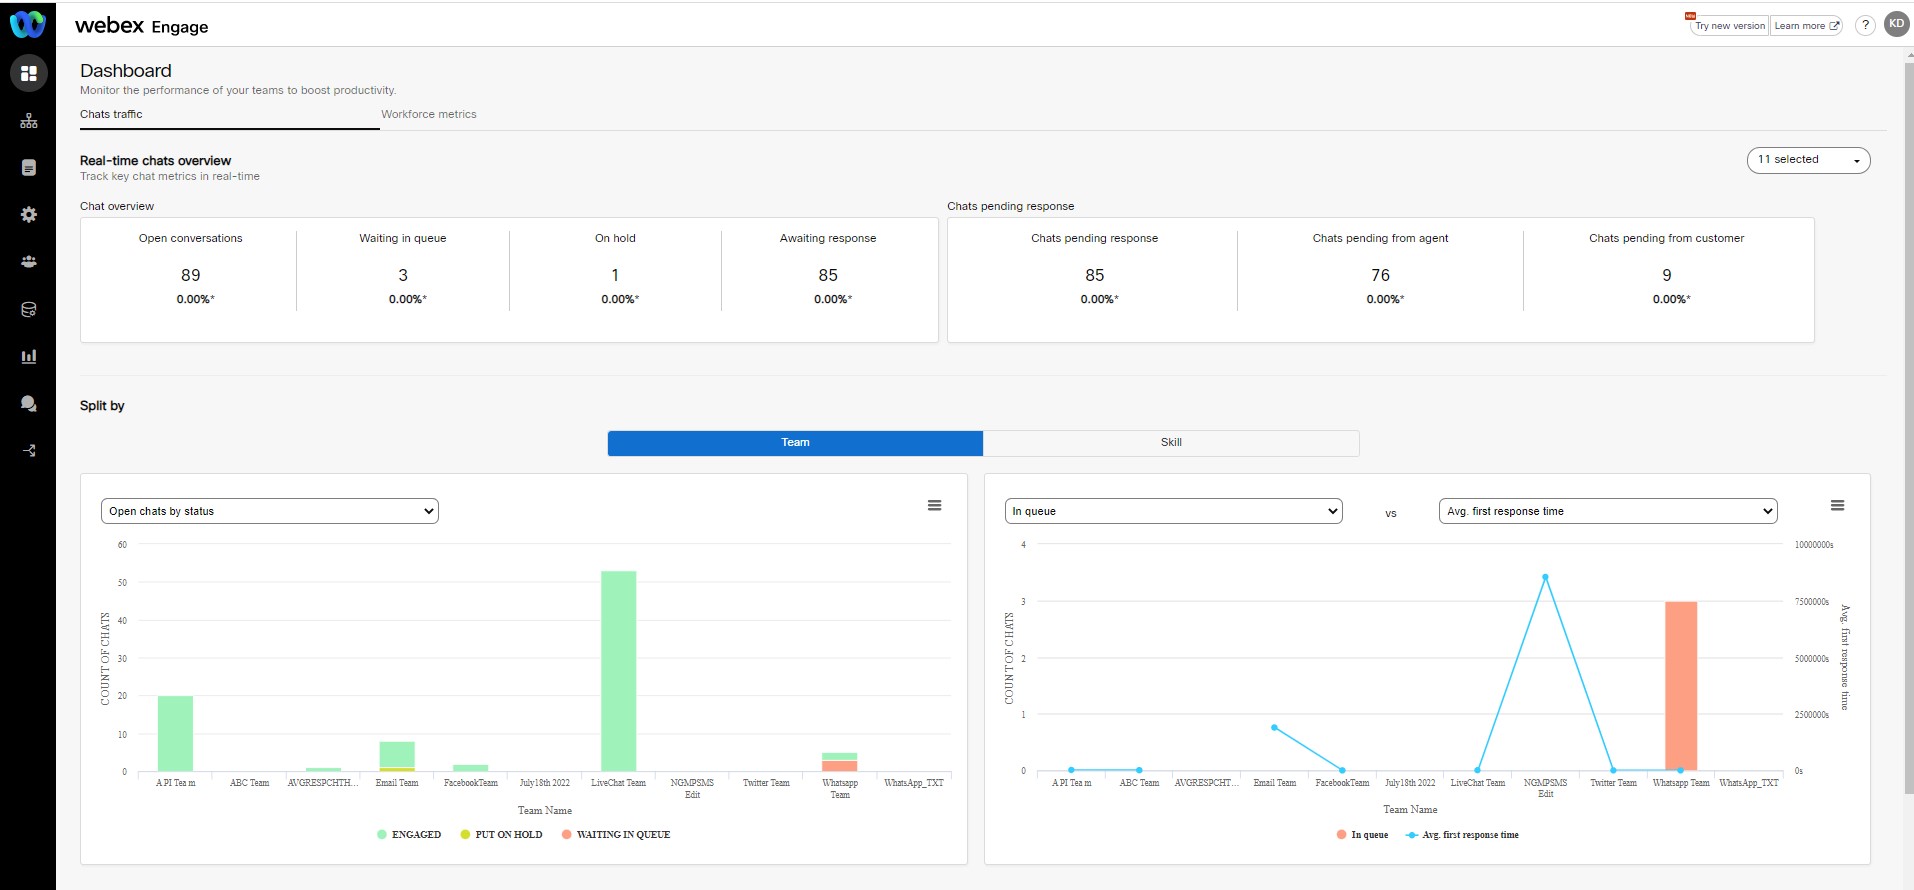Select the Team split toggle

tap(795, 443)
